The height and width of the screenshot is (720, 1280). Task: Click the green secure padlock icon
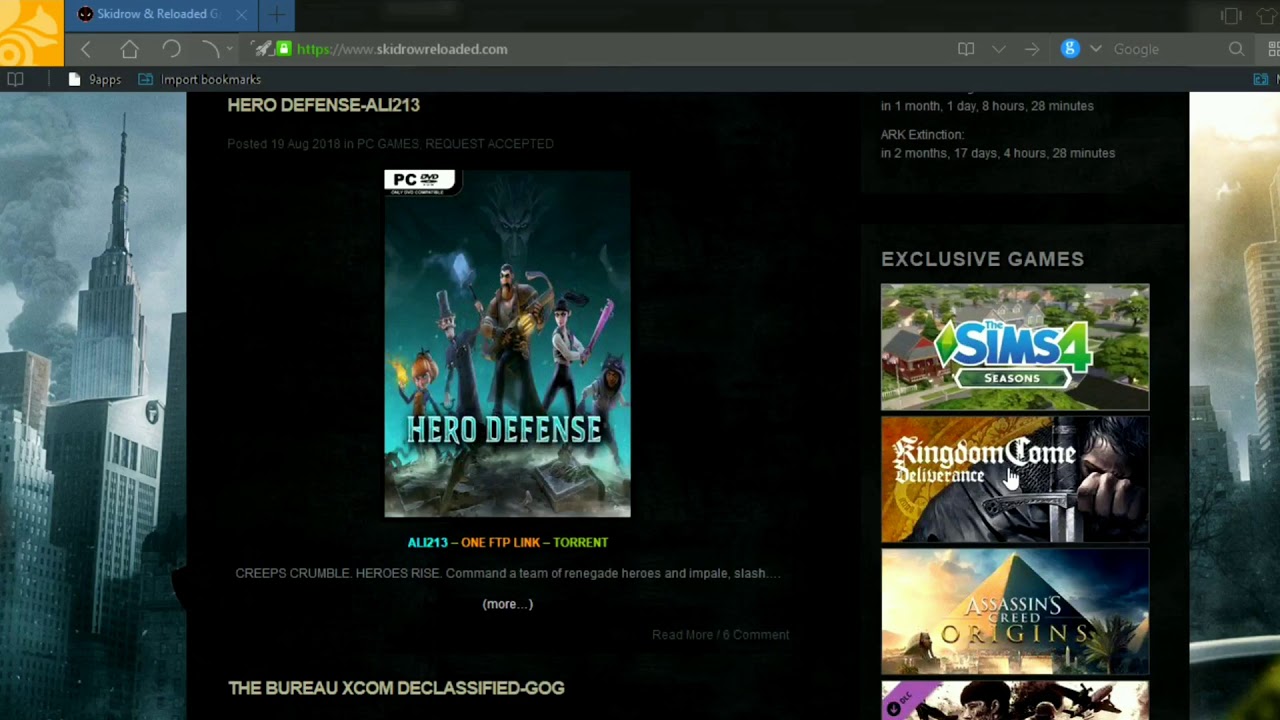coord(284,49)
